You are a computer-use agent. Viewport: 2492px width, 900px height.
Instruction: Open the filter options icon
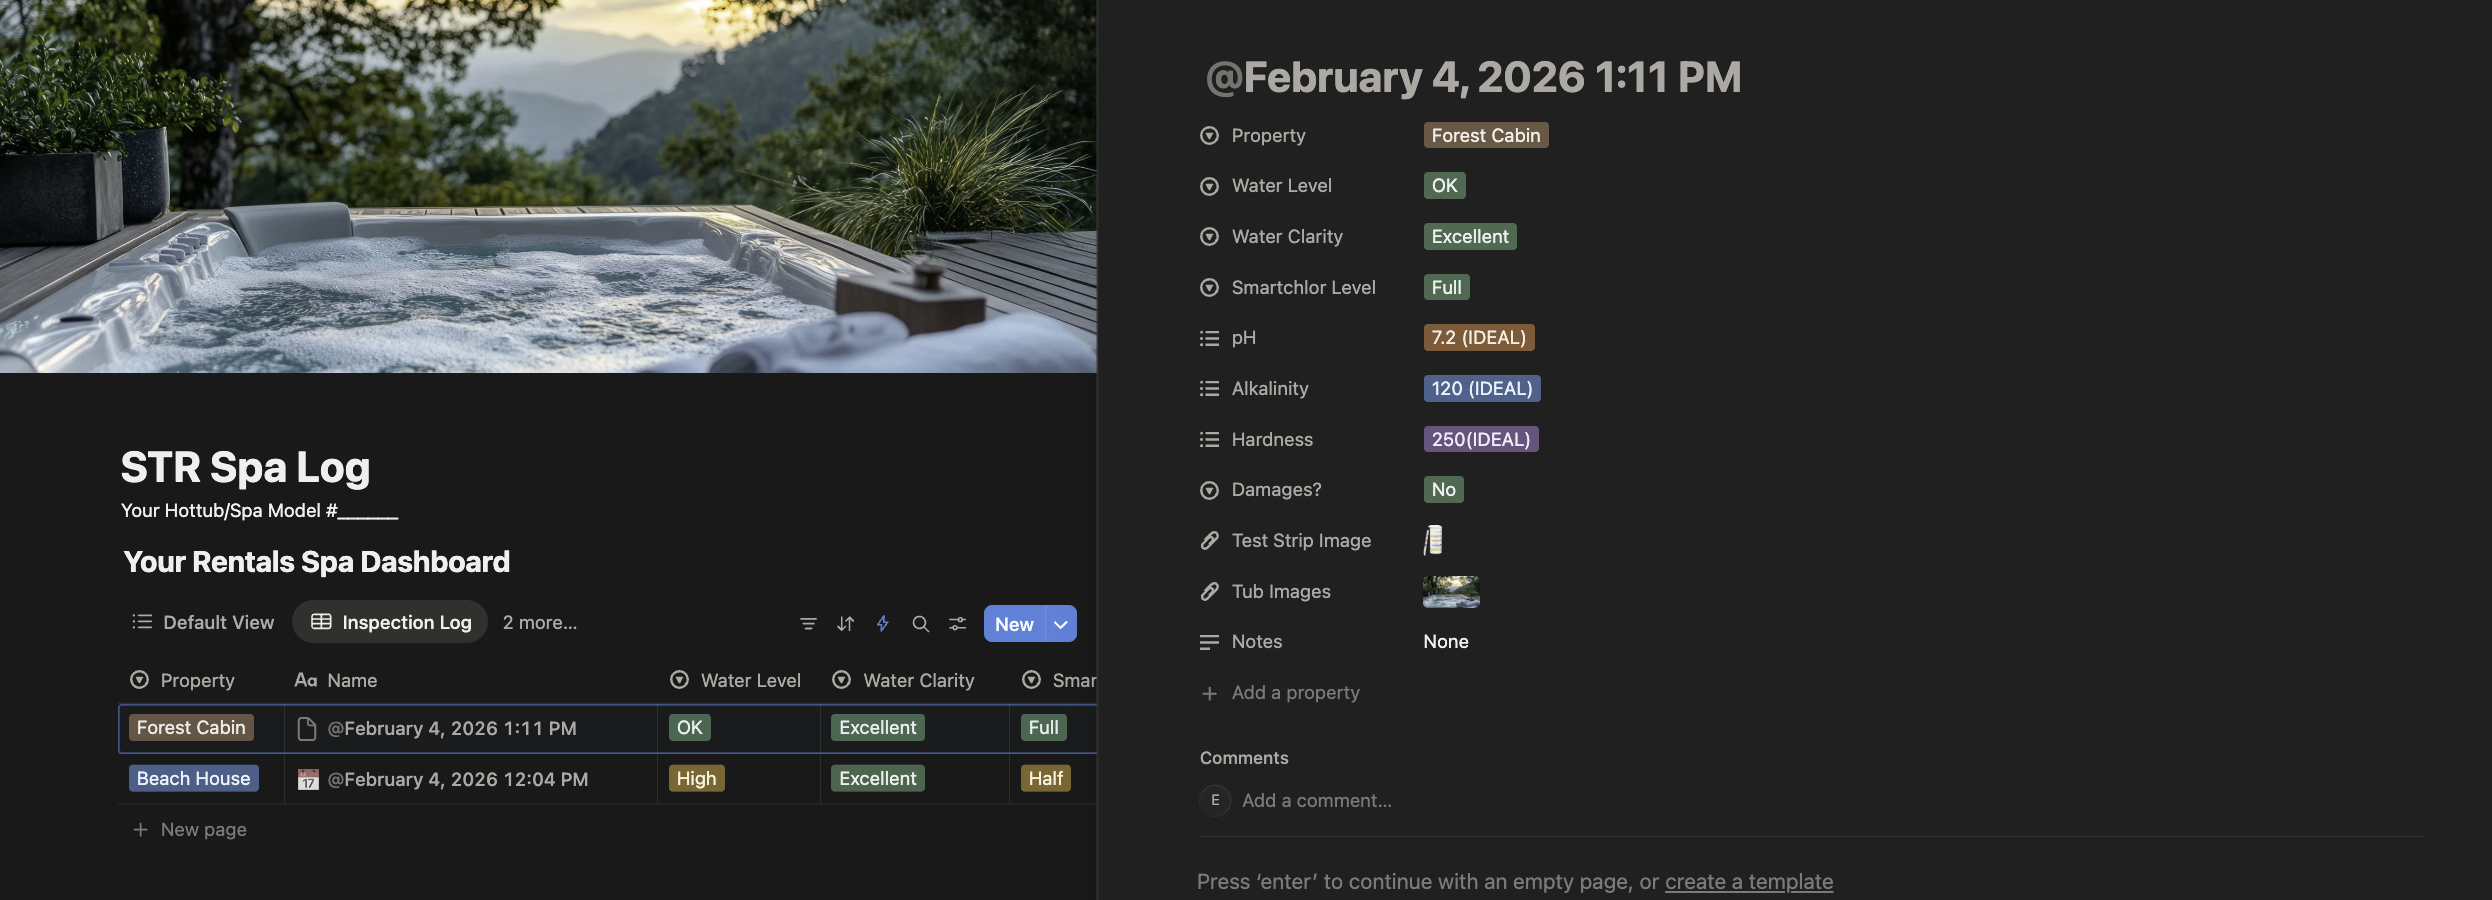tap(808, 623)
